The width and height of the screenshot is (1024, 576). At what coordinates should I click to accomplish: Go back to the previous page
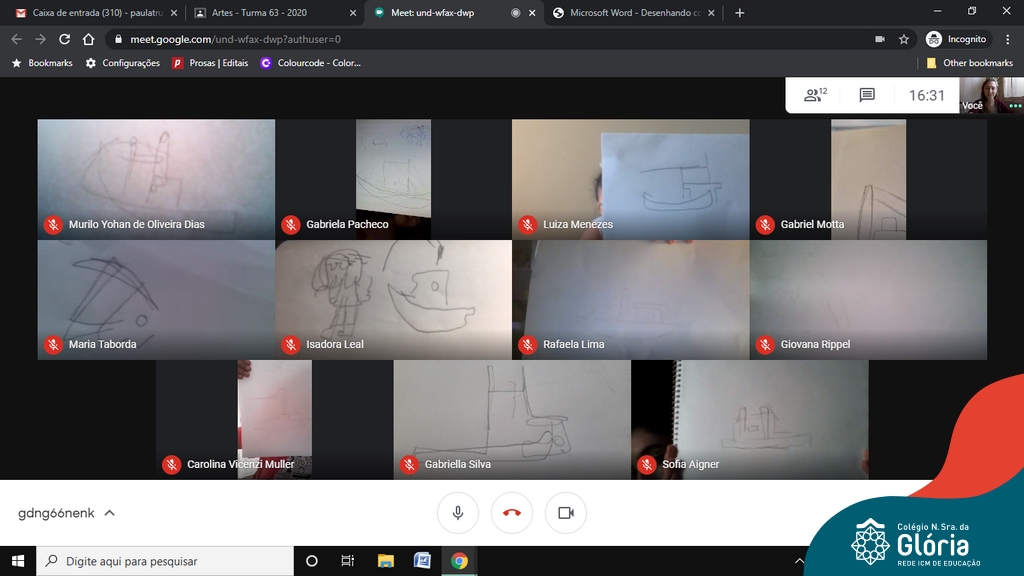17,39
